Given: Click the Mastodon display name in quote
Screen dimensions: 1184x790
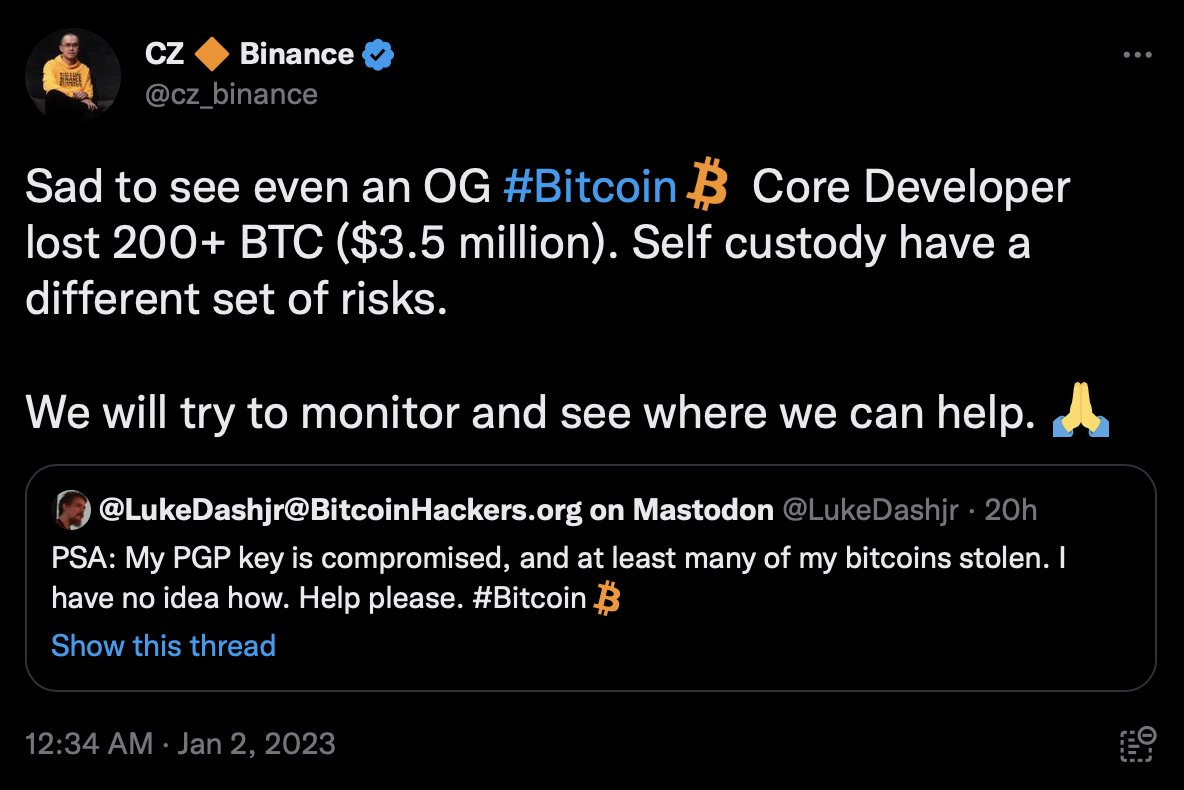Looking at the screenshot, I should pyautogui.click(x=436, y=511).
